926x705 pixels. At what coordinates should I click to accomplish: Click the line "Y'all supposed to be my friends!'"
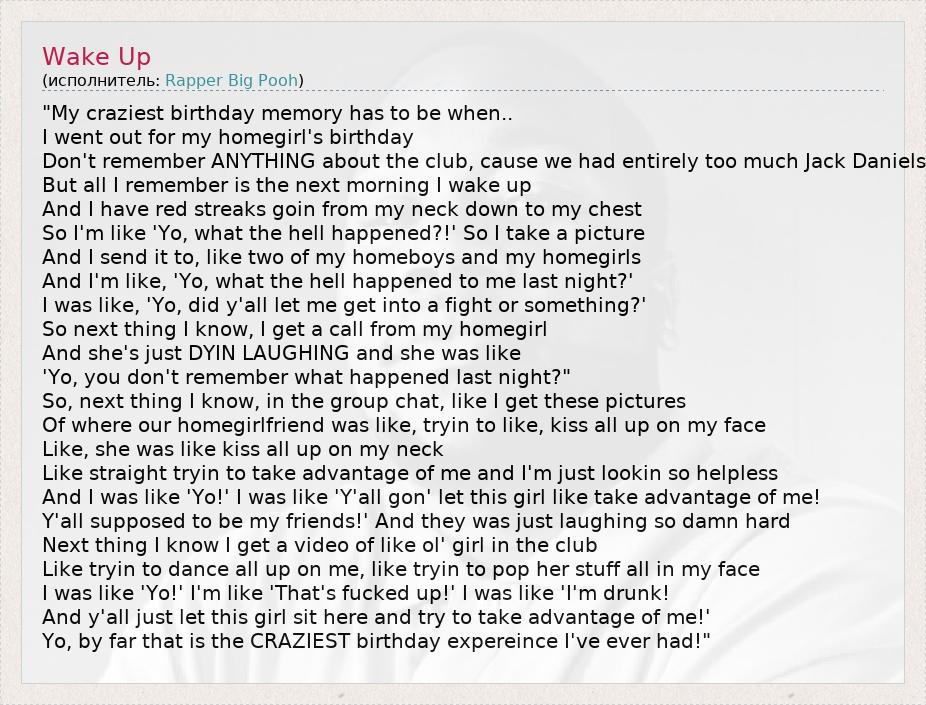point(416,521)
